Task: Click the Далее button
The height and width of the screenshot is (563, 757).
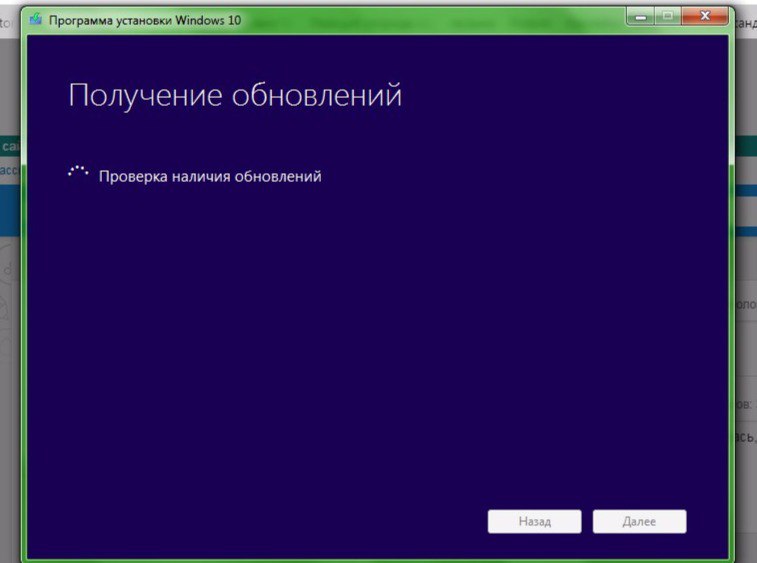Action: point(639,521)
